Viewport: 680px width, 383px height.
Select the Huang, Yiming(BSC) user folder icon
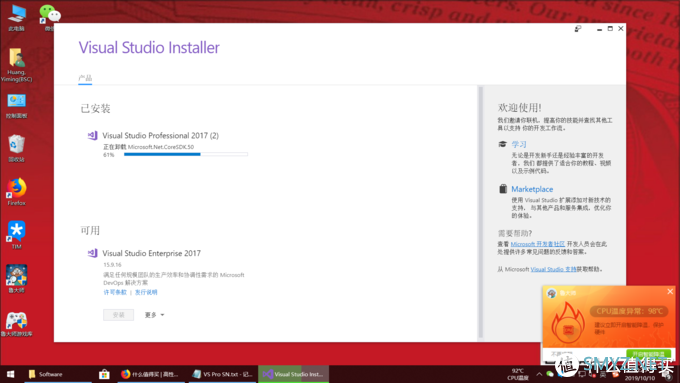click(16, 65)
